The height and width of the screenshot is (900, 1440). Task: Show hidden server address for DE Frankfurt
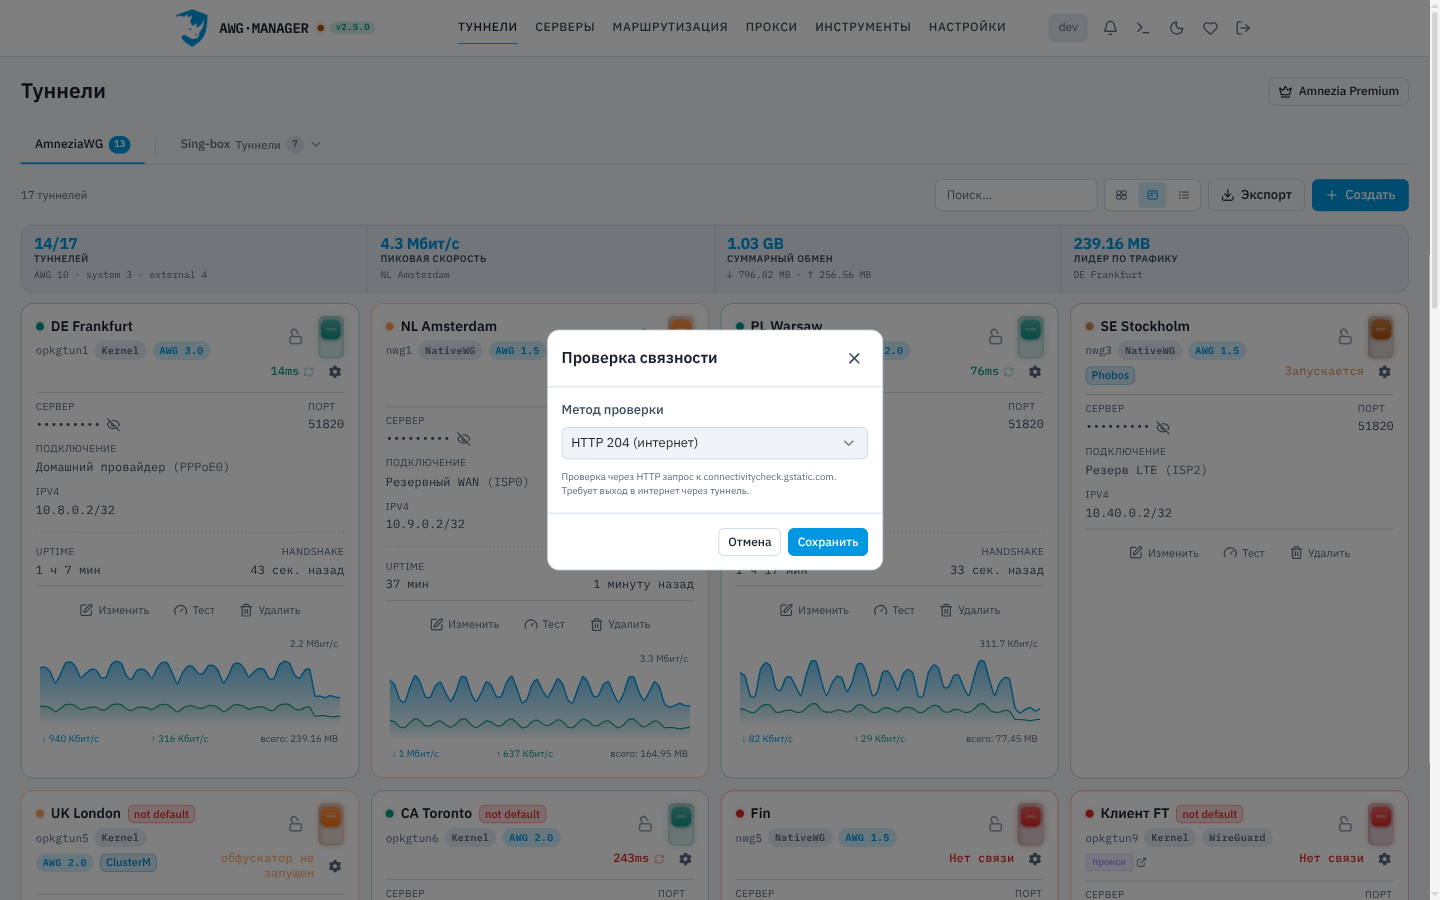point(114,425)
